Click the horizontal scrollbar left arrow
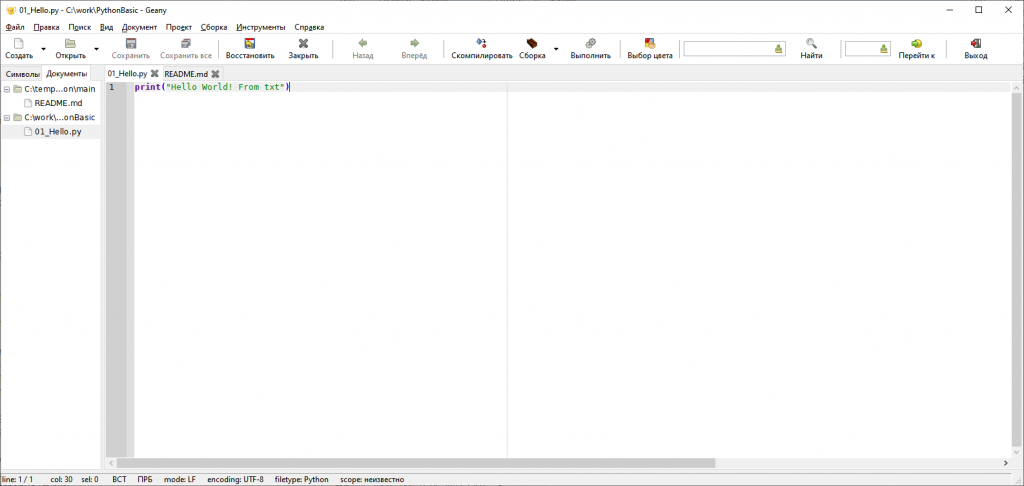 112,462
